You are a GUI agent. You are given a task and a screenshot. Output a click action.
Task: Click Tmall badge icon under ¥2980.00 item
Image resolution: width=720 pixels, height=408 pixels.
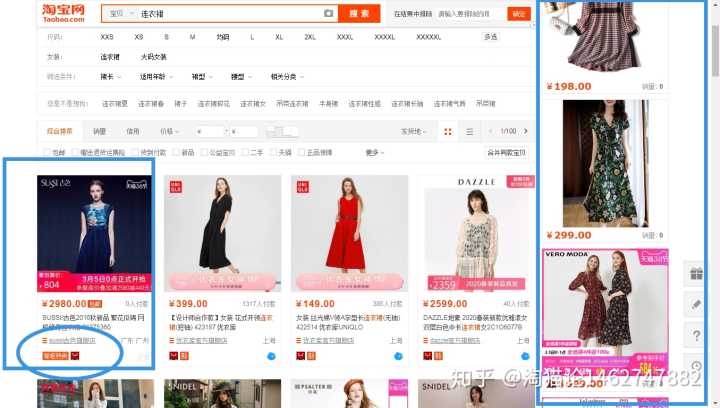point(75,356)
